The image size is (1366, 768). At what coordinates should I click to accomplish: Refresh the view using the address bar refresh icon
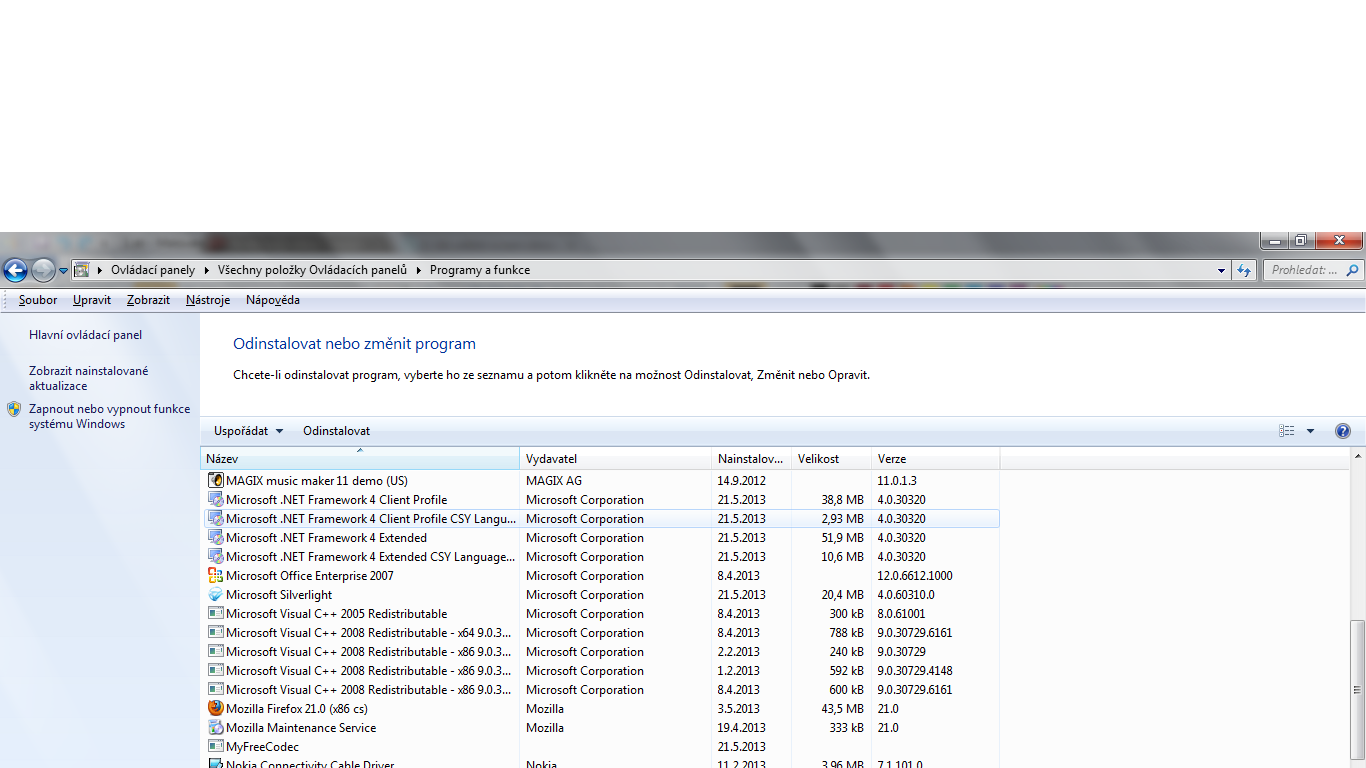pos(1244,270)
